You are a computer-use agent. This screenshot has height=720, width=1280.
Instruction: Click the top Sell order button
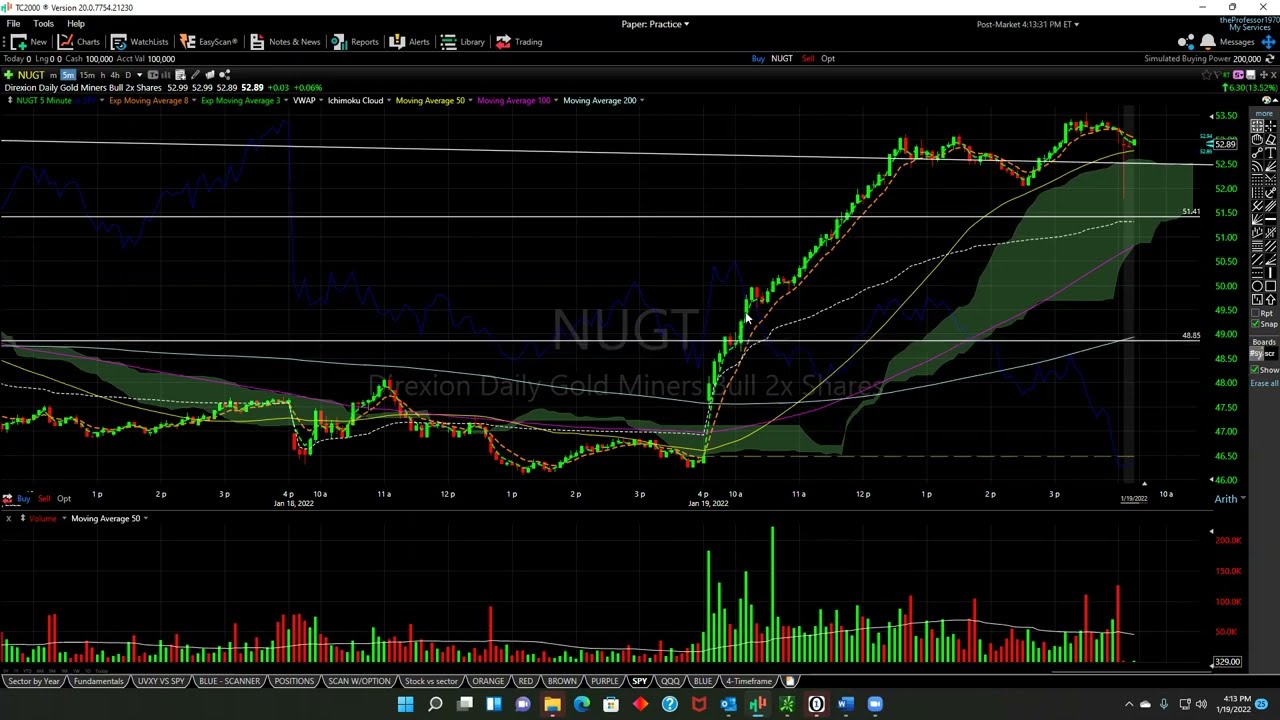pyautogui.click(x=808, y=58)
